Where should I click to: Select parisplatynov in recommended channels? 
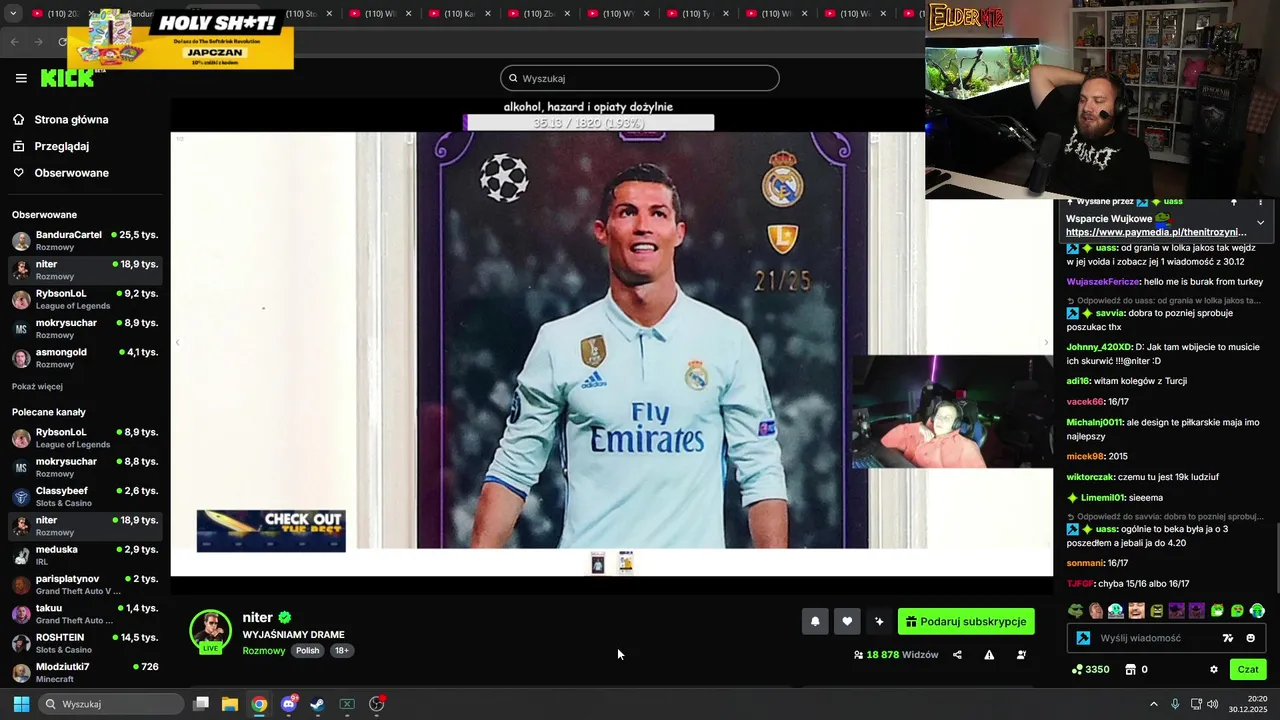(x=85, y=585)
